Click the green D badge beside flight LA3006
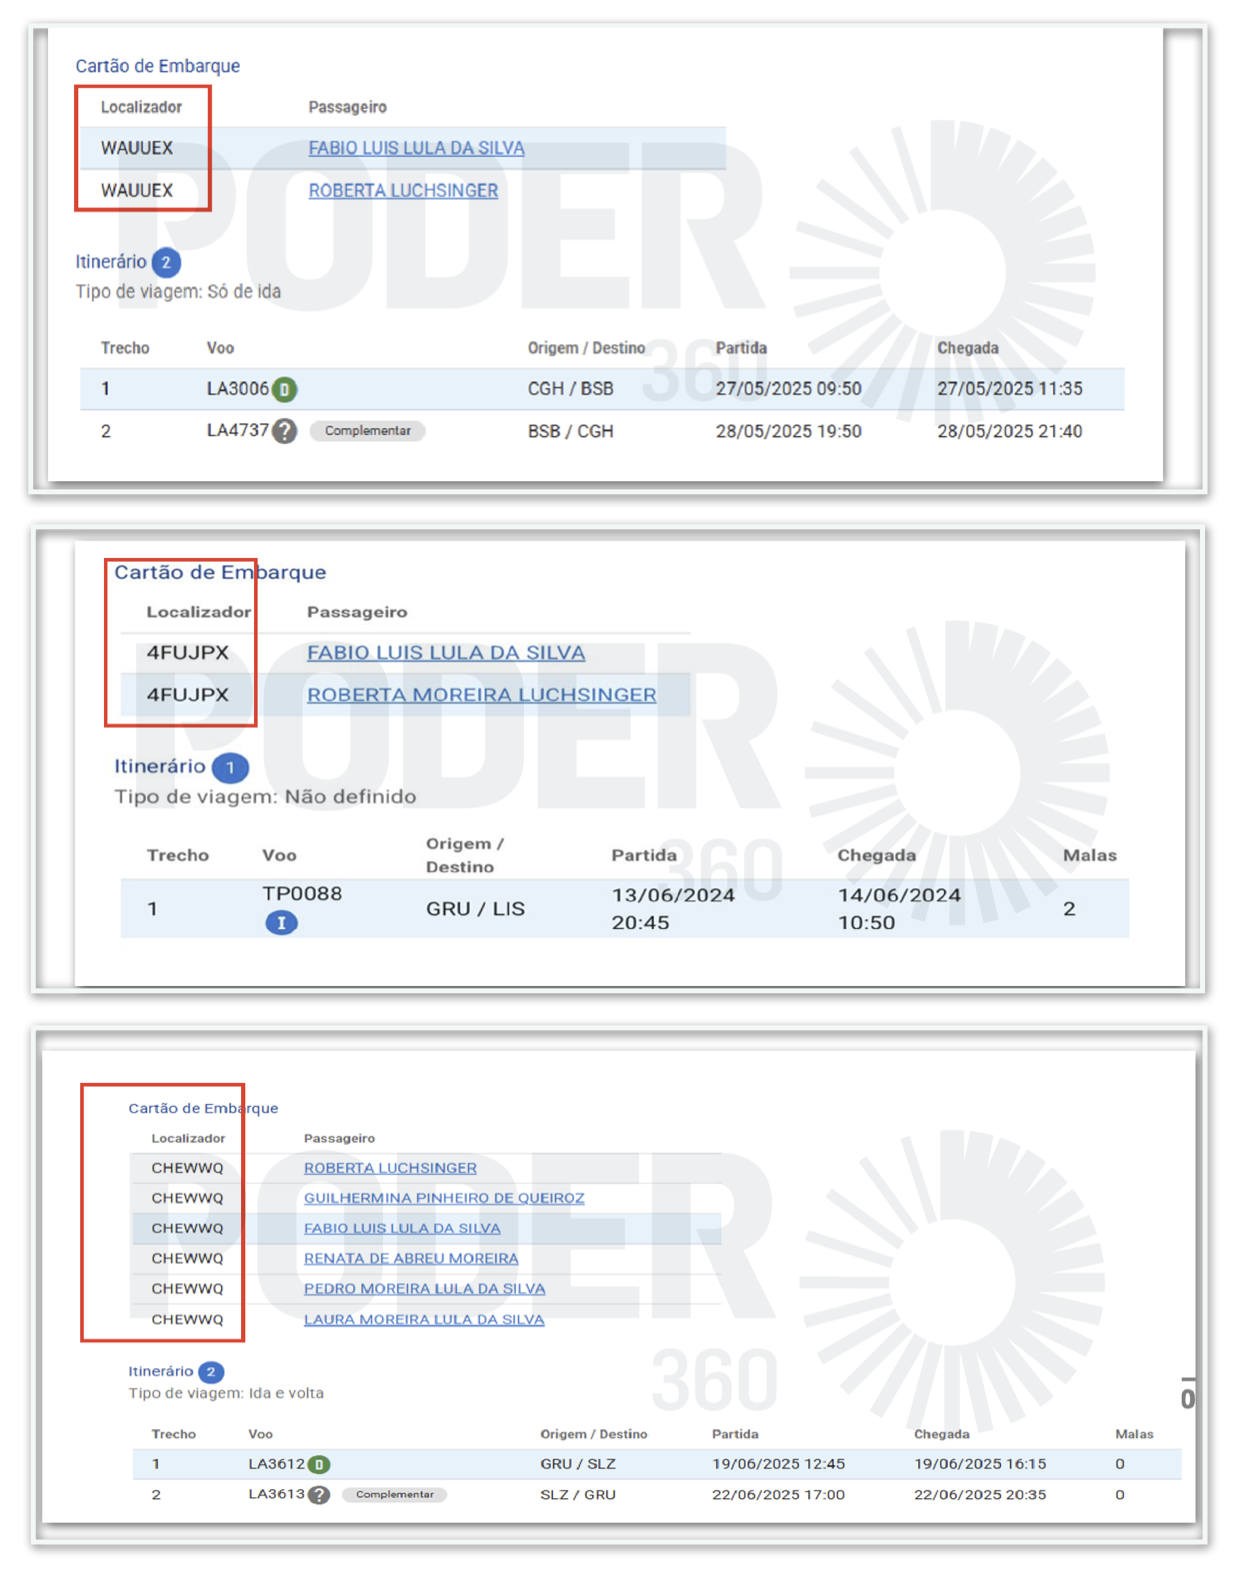Viewport: 1234px width, 1572px height. click(x=285, y=389)
